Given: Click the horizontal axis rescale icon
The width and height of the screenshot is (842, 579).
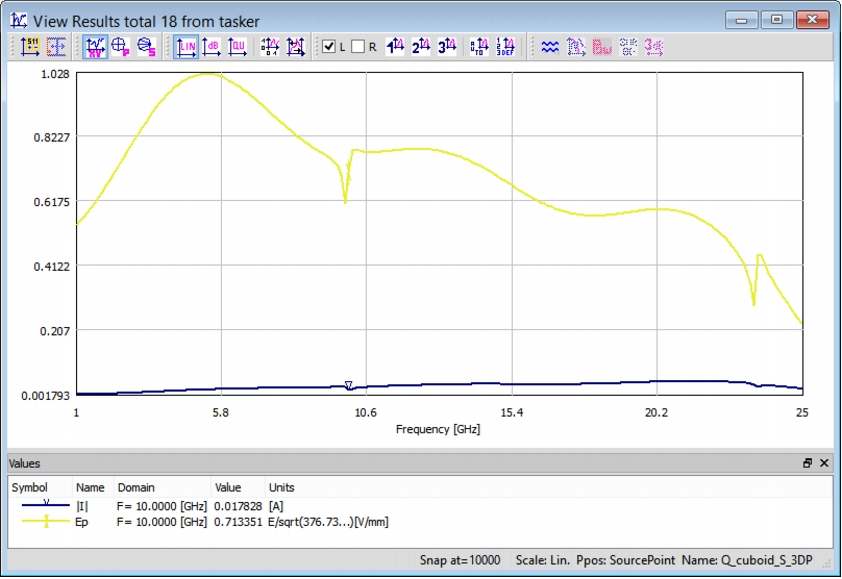Looking at the screenshot, I should [295, 47].
